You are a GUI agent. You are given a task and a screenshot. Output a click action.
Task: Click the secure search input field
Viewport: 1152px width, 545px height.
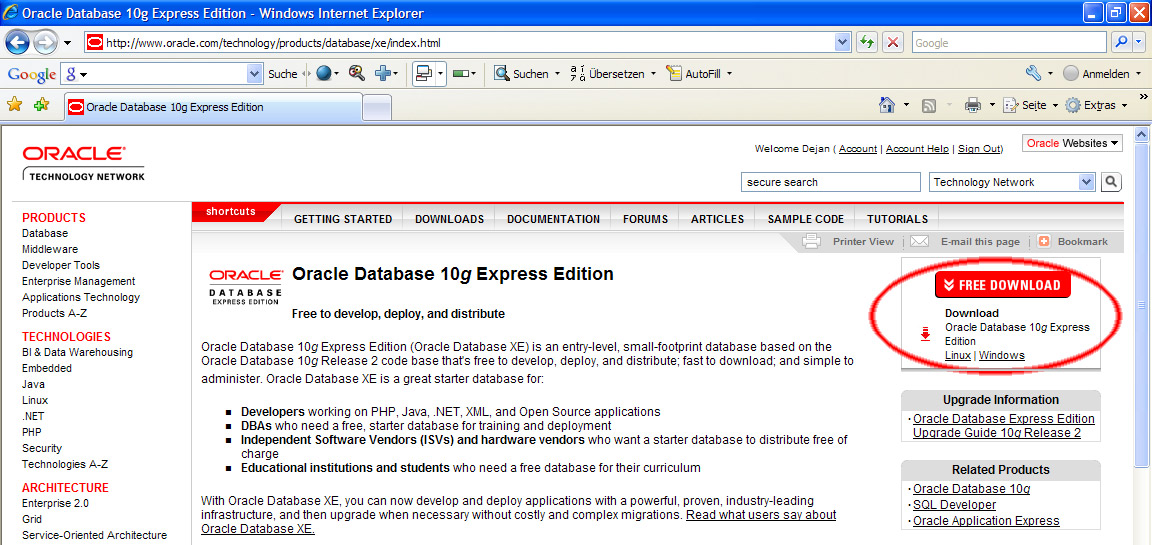coord(830,182)
